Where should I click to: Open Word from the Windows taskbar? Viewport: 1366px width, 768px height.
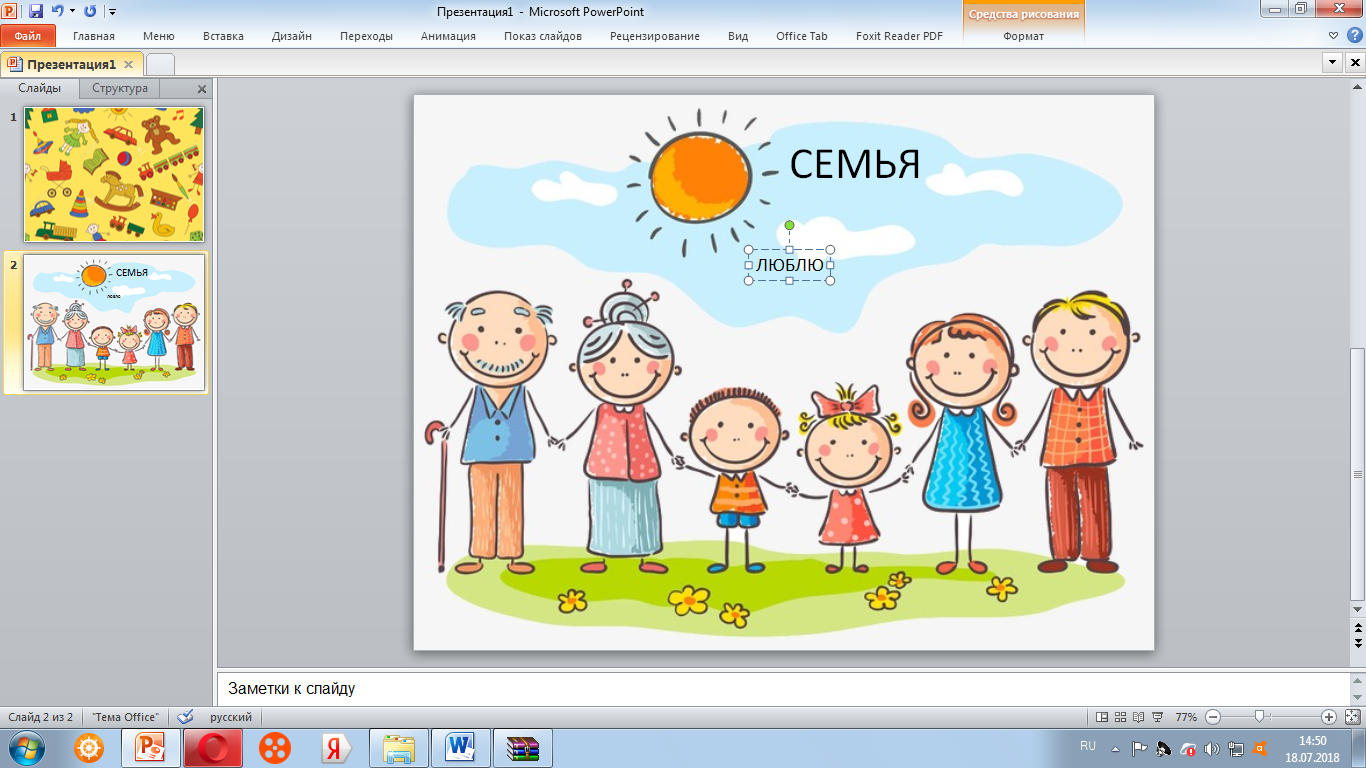click(461, 748)
